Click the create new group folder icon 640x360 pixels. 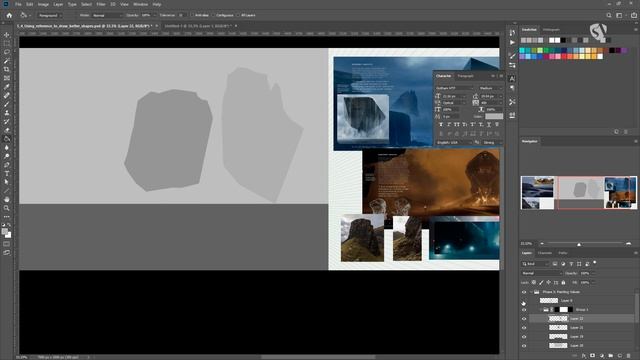[x=611, y=356]
